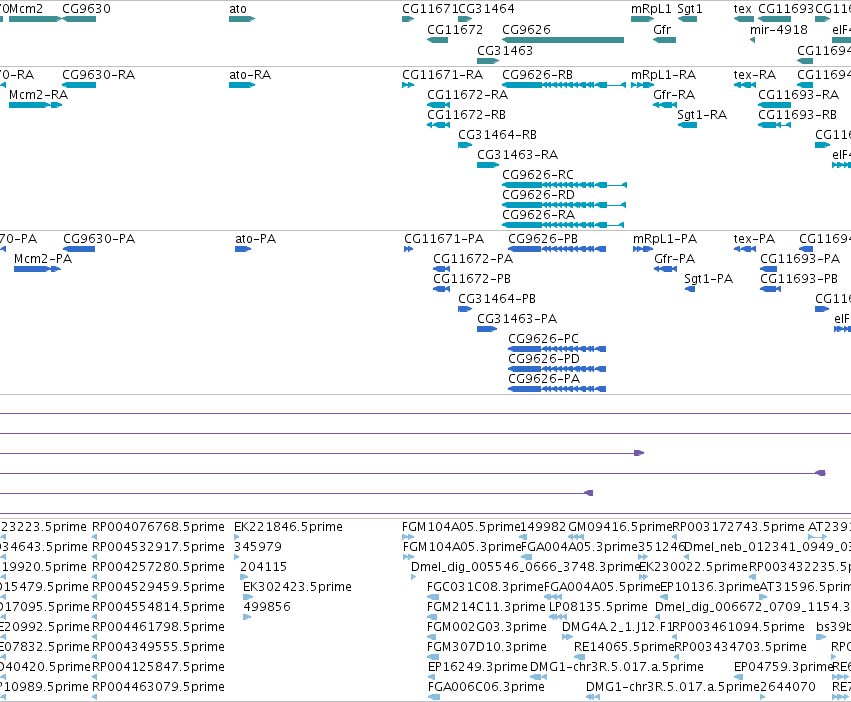Click the mRpL1 gene label

point(651,9)
